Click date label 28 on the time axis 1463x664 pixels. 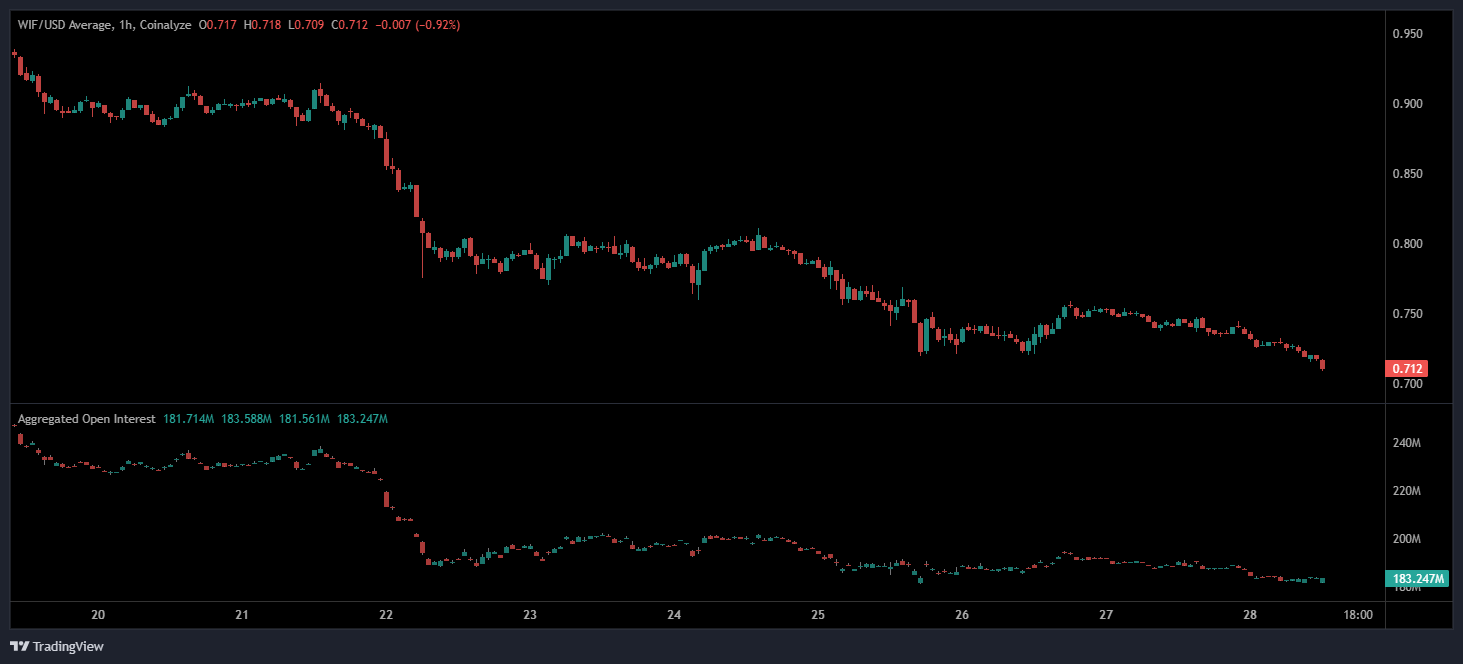(1250, 614)
